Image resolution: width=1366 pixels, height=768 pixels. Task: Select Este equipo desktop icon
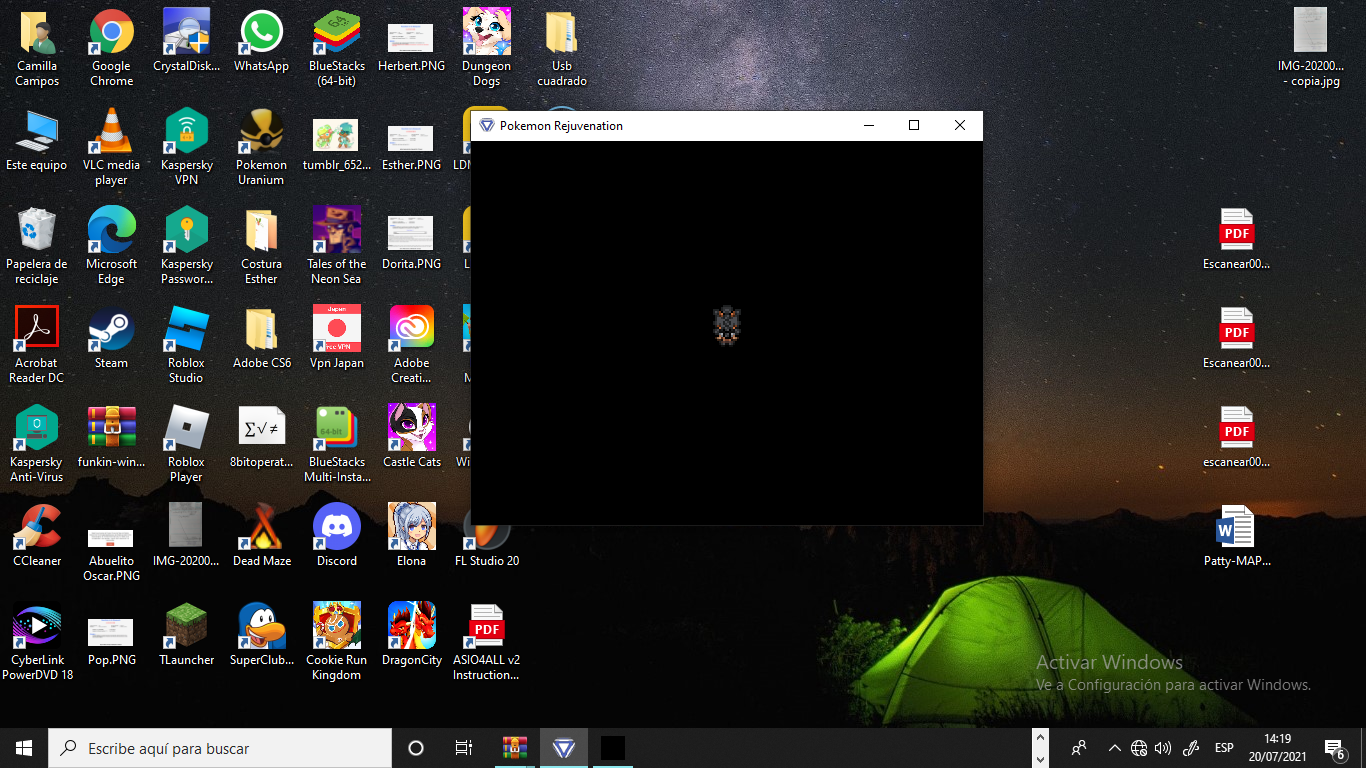(x=37, y=132)
